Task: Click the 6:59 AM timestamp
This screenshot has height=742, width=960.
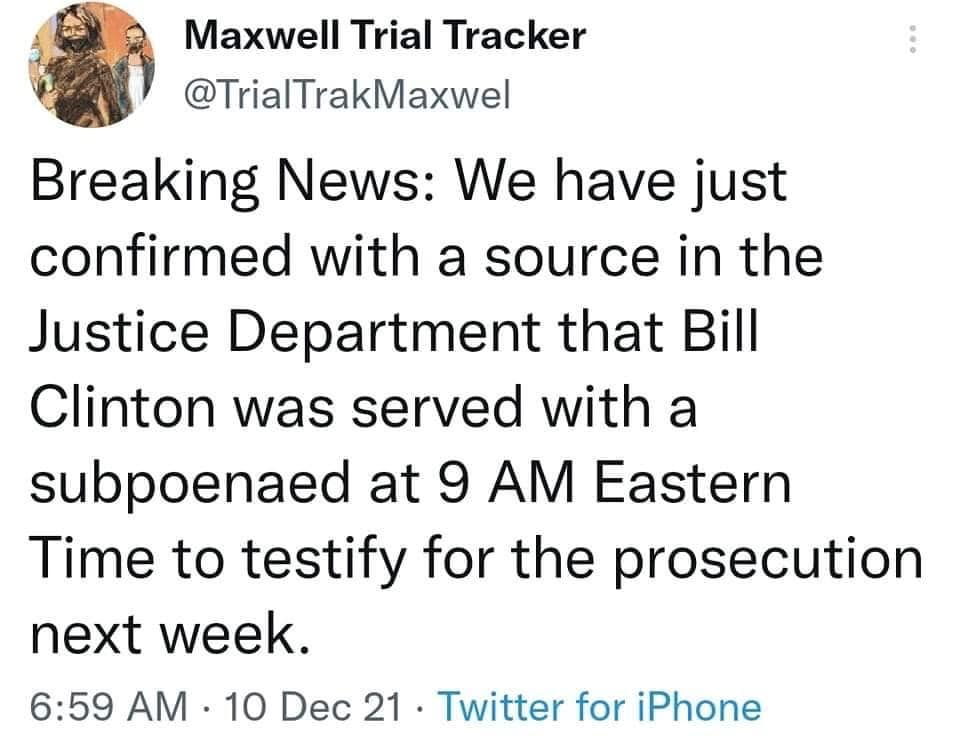Action: pos(109,706)
